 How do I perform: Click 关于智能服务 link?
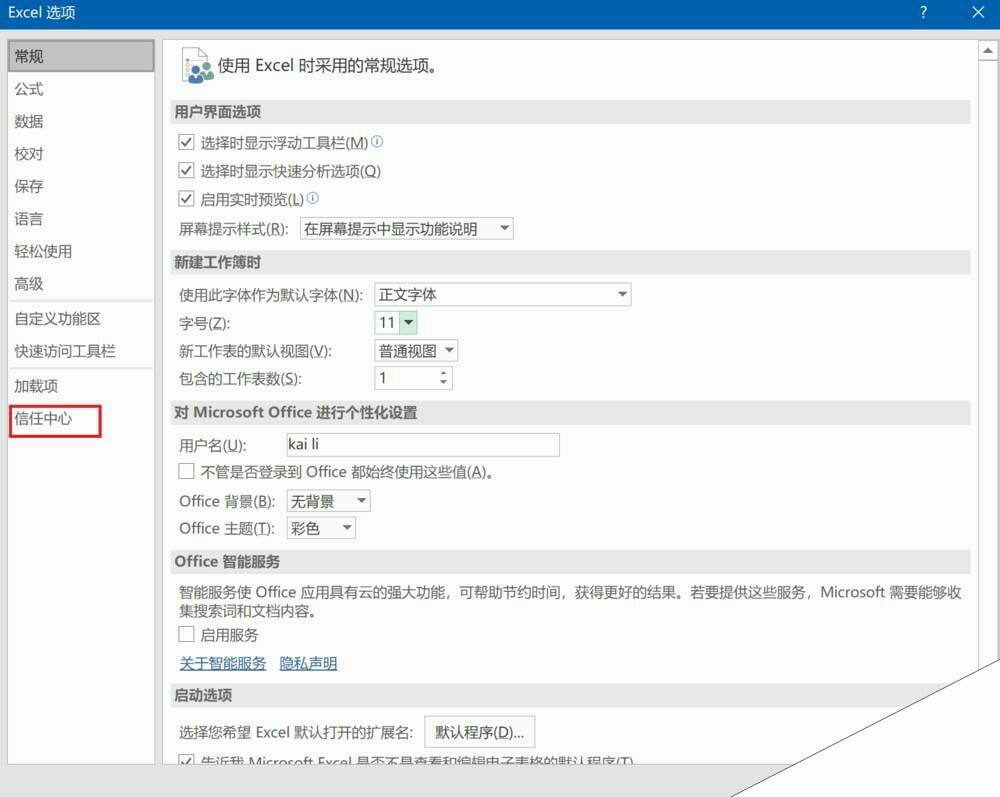(x=223, y=663)
